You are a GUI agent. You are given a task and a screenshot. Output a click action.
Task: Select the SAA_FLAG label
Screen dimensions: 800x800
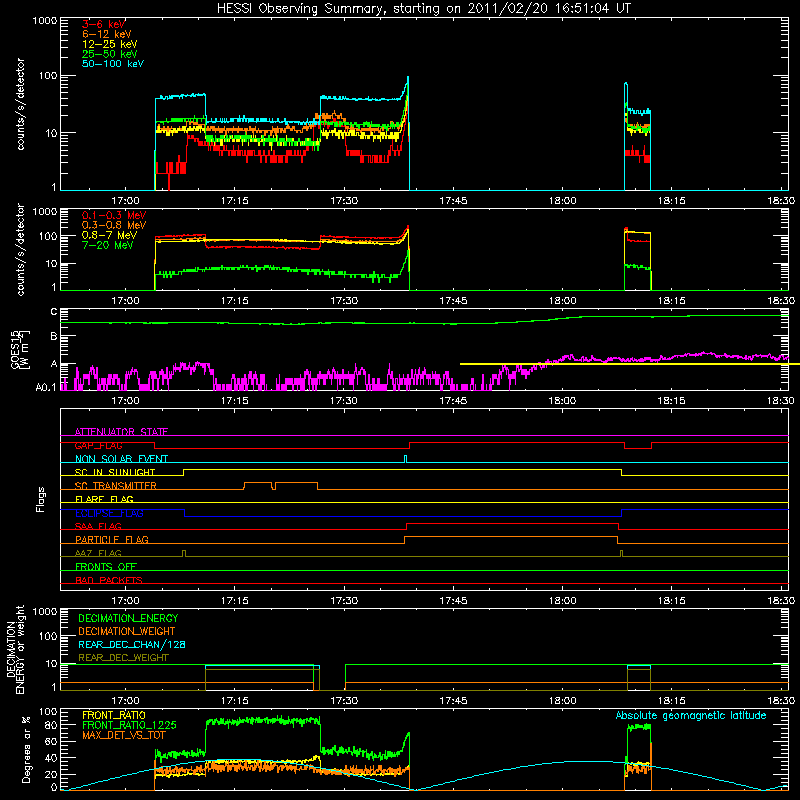pos(98,526)
